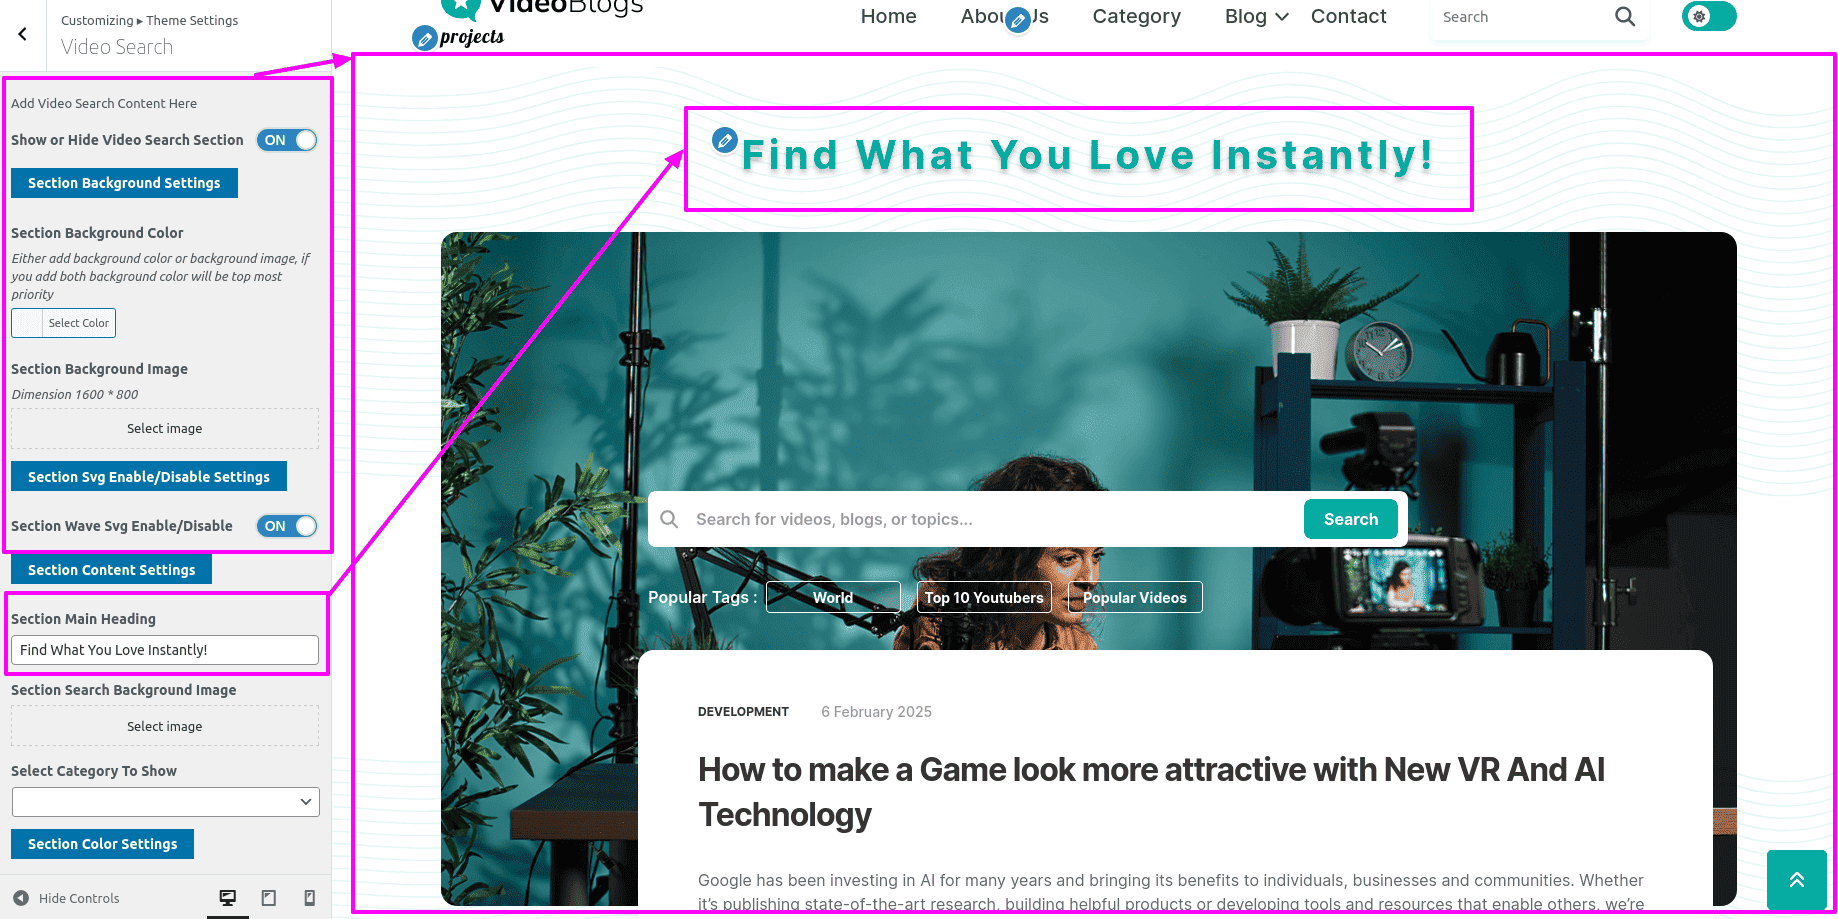This screenshot has height=919, width=1838.
Task: Click the edit pencil icon beside the heading
Action: 725,140
